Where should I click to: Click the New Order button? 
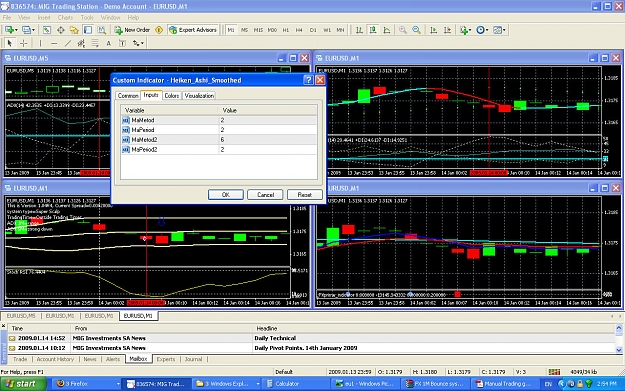coord(132,30)
